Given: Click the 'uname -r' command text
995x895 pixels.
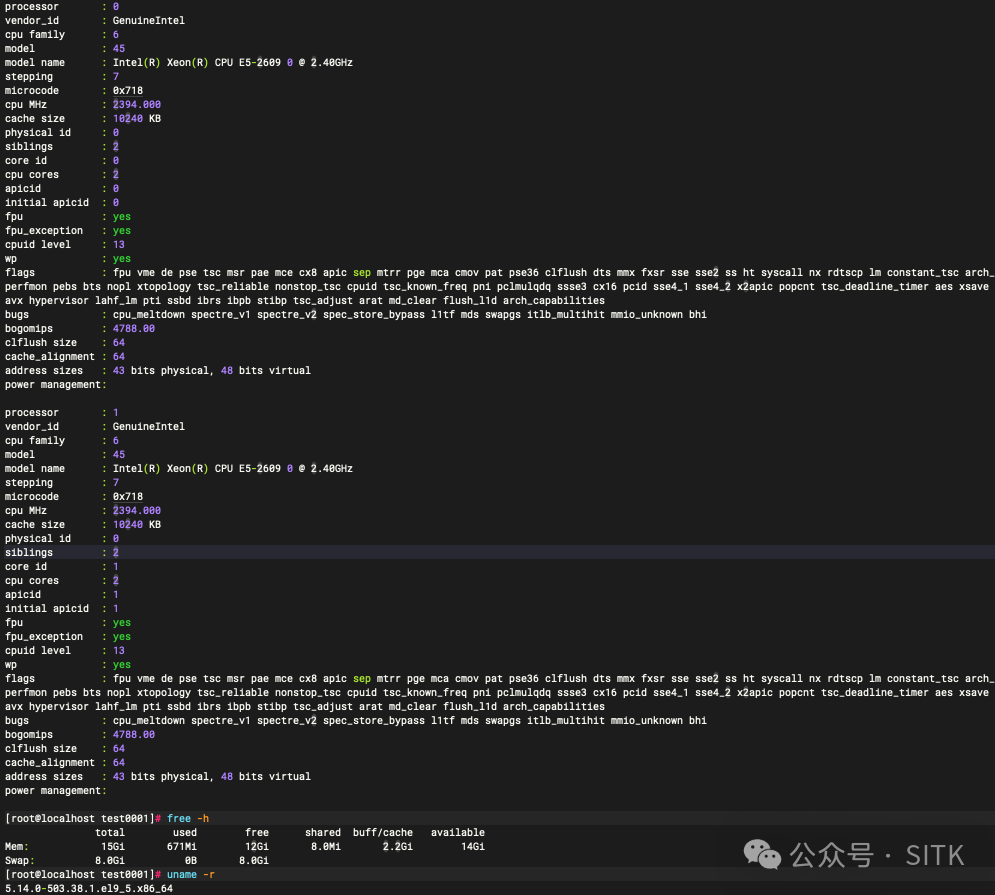Looking at the screenshot, I should coord(191,874).
